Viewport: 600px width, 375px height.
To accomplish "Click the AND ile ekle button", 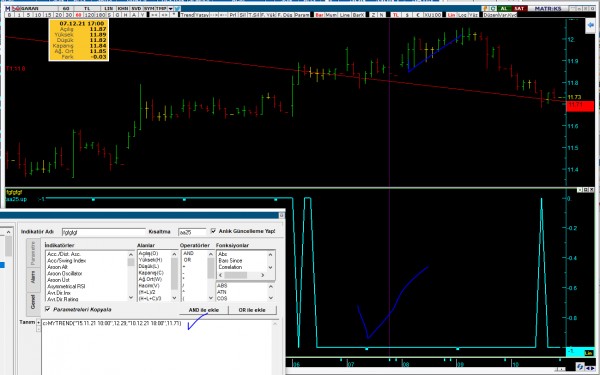I will tap(204, 310).
